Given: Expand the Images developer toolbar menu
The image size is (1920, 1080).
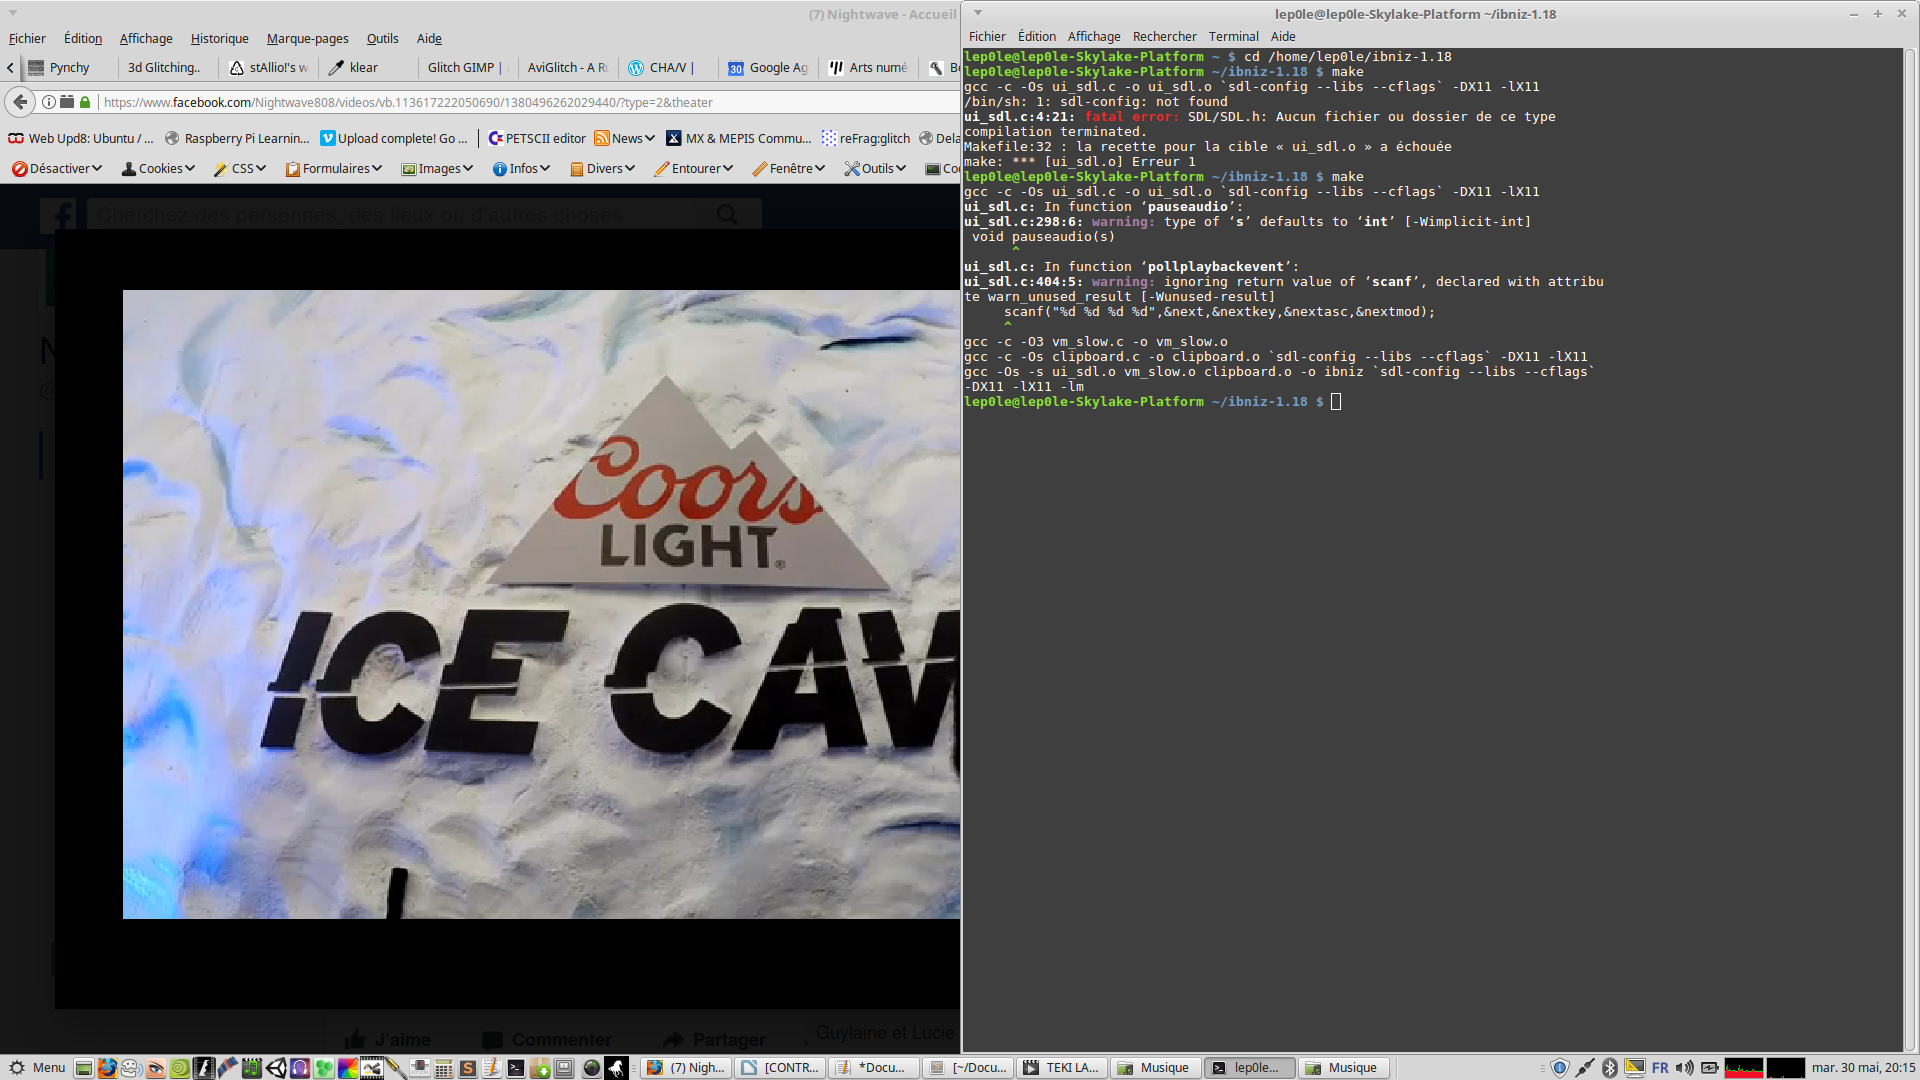Looking at the screenshot, I should point(438,169).
